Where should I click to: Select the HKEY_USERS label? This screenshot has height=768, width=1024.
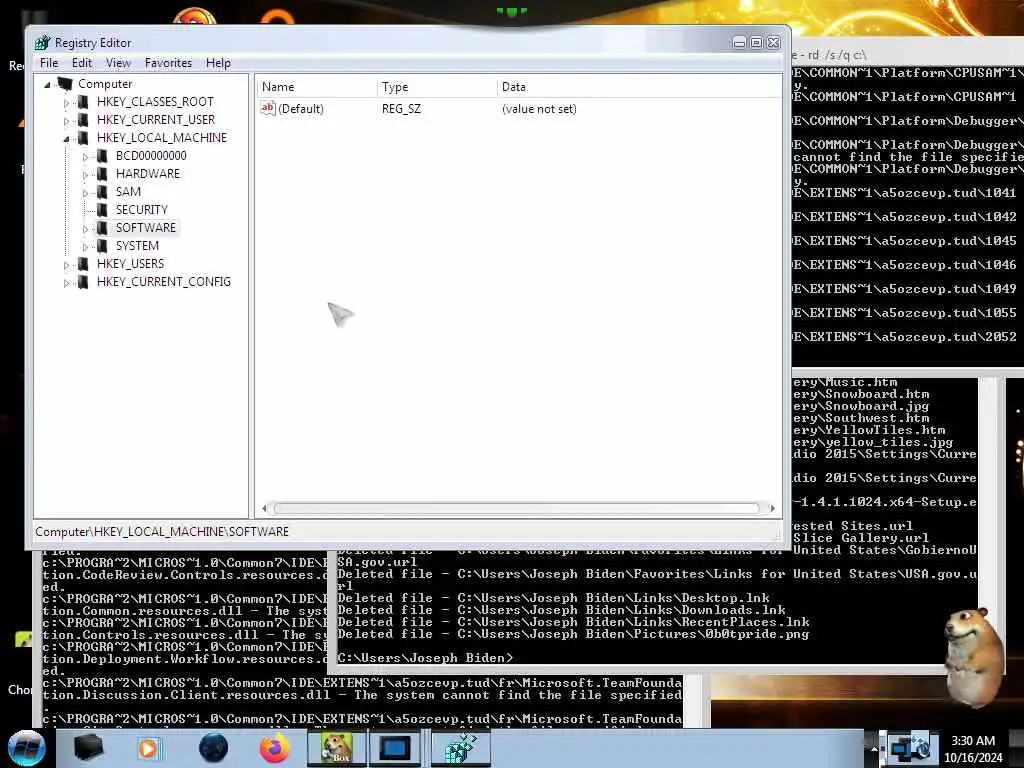pos(131,264)
